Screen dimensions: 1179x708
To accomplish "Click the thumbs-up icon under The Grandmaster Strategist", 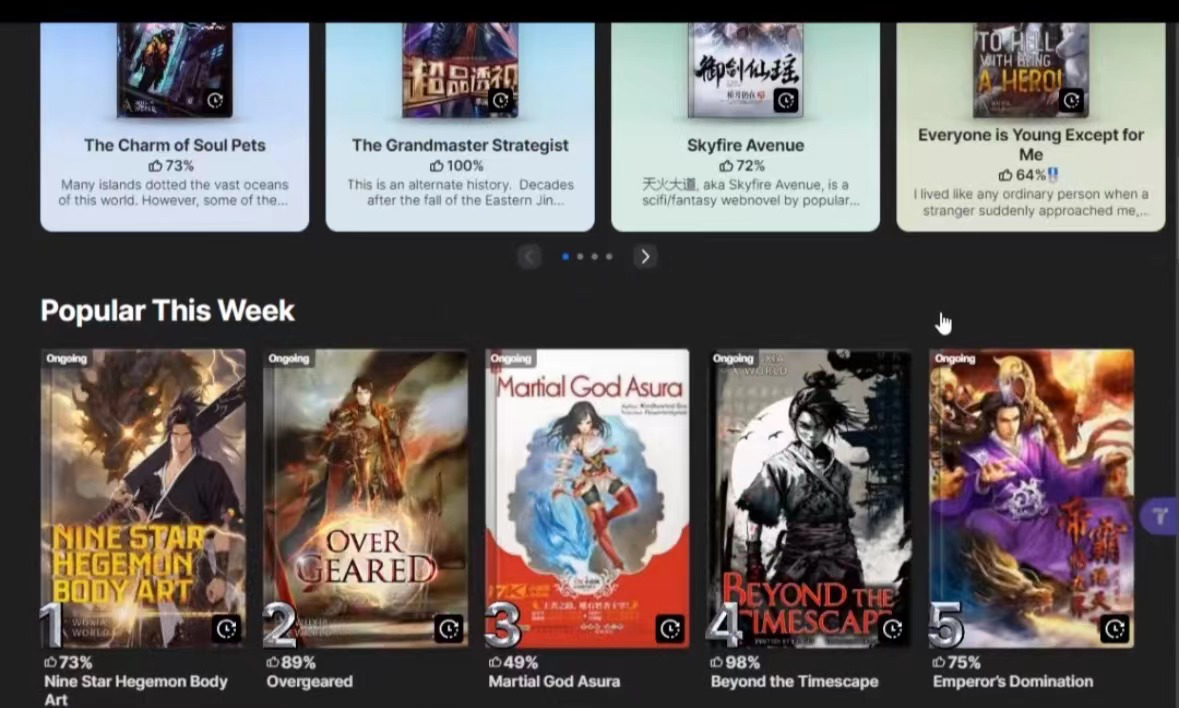I will click(x=436, y=165).
